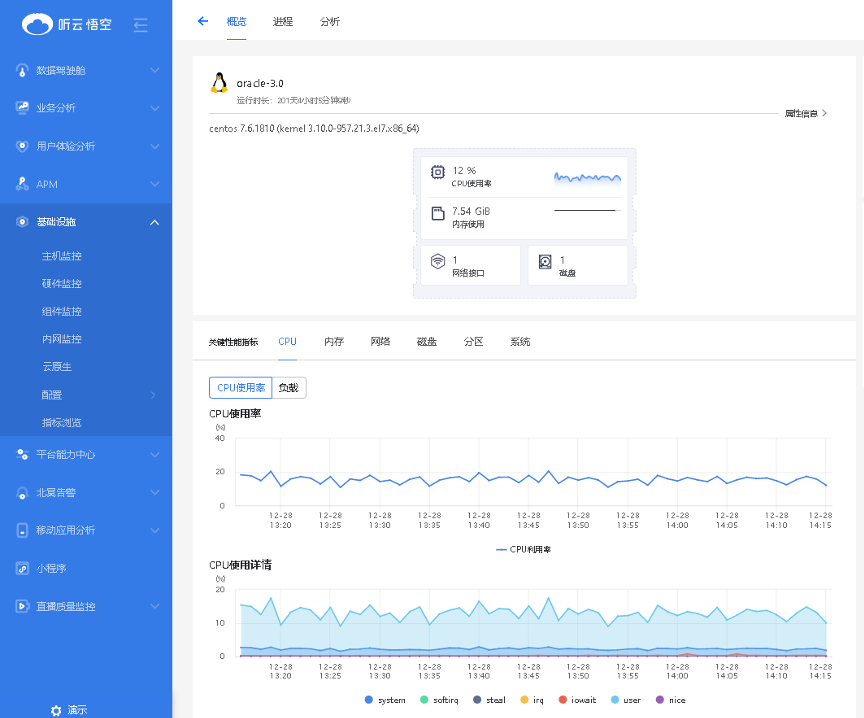Click the blue back arrow icon

[x=203, y=21]
